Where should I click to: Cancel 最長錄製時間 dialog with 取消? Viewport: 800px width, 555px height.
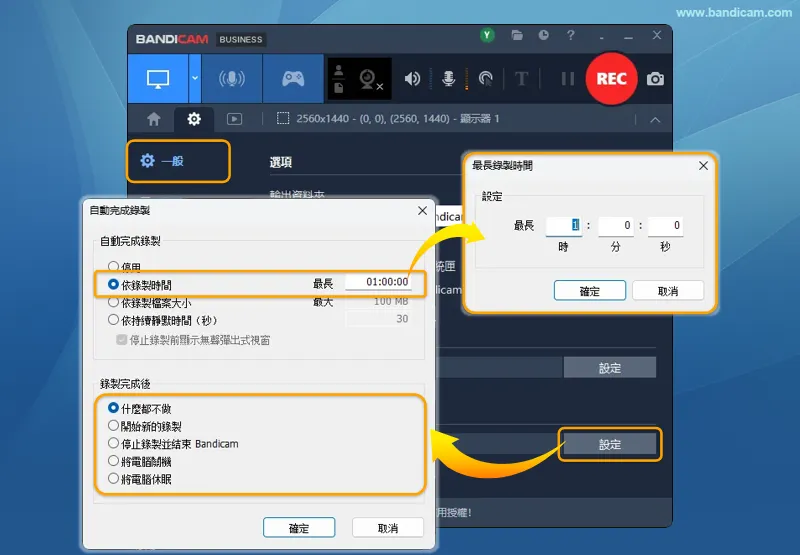(x=668, y=291)
